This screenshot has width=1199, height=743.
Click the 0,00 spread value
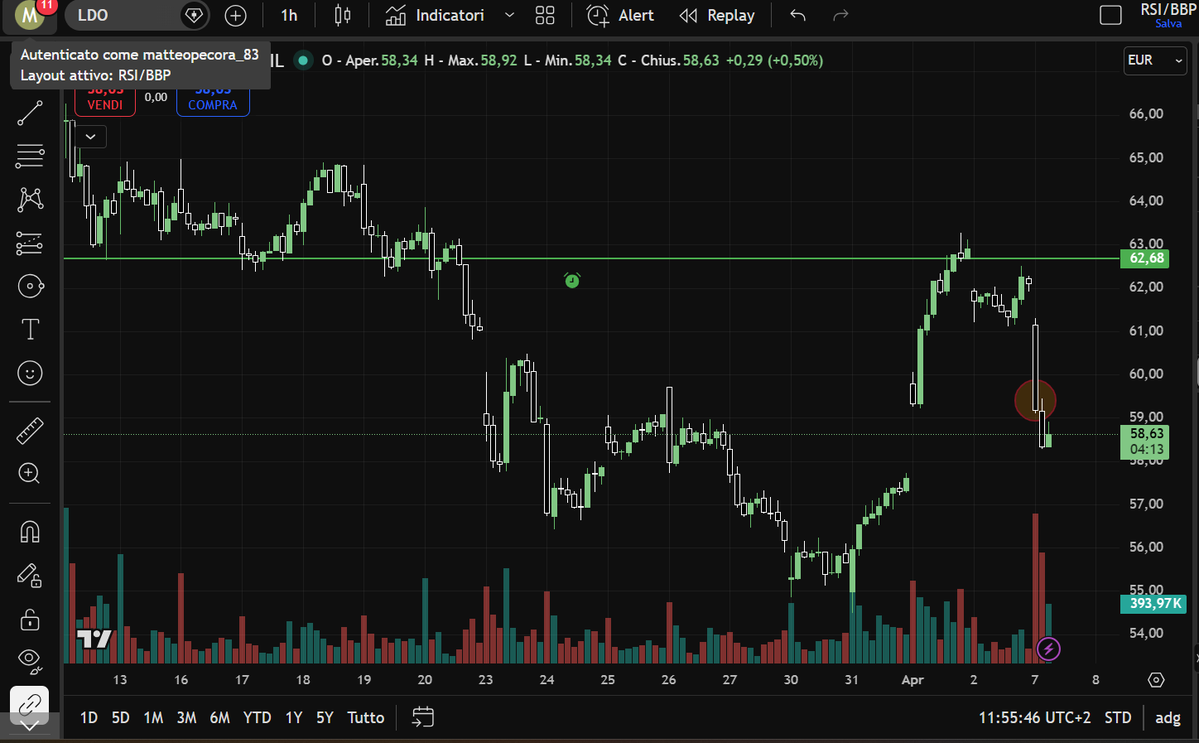point(156,97)
